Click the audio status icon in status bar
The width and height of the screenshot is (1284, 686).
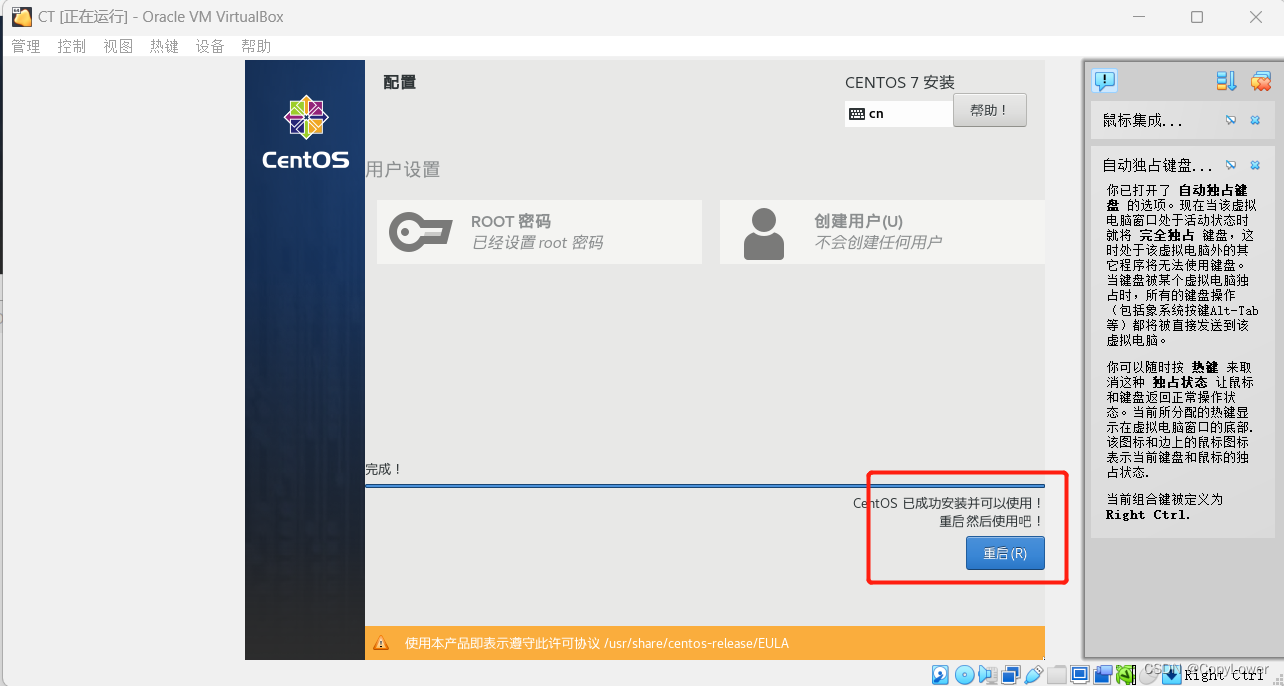tap(986, 674)
